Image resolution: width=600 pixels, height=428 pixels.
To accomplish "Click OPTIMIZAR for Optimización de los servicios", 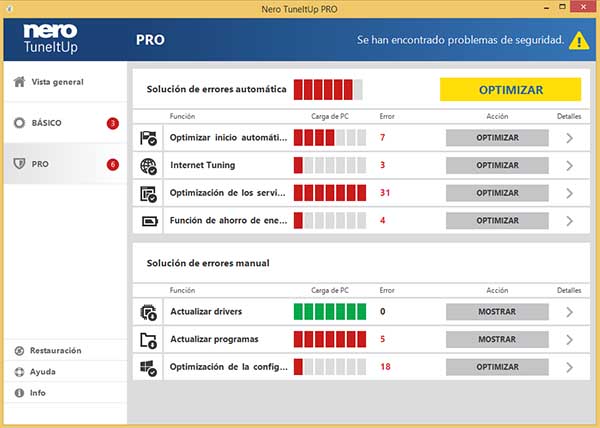I will point(497,193).
